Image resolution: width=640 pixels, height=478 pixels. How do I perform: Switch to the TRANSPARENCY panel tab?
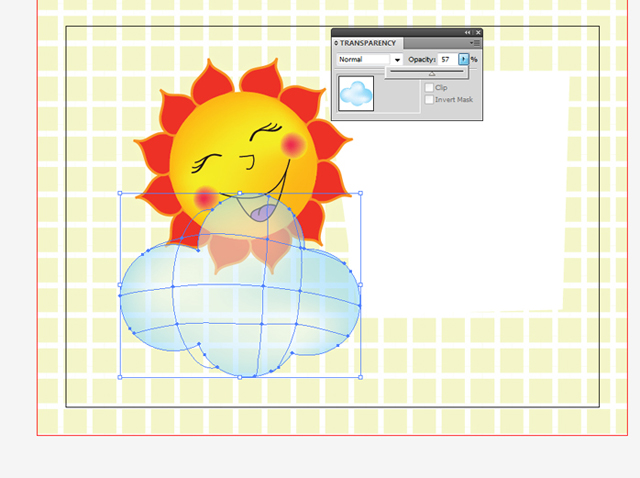point(368,43)
